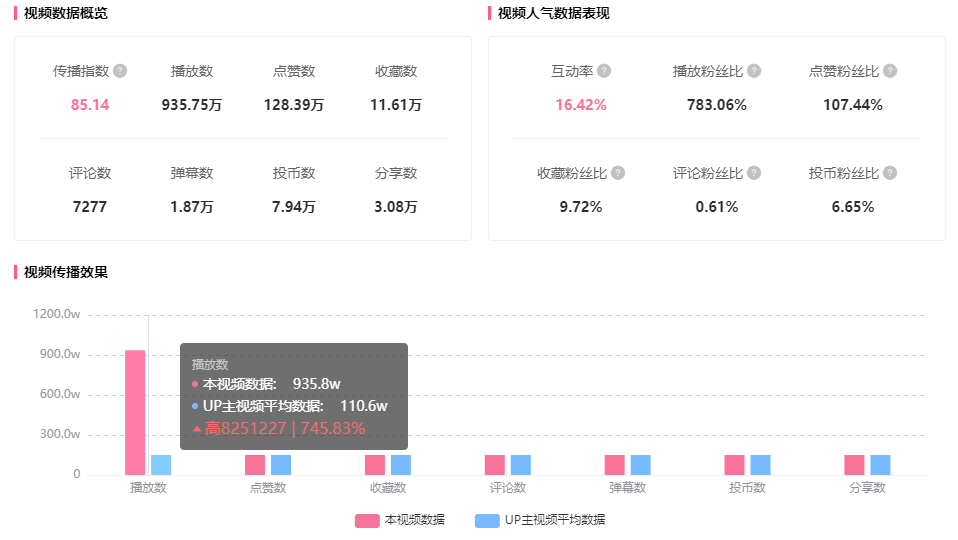Screen dimensions: 958x540
Task: Hide the UP主视频平均数据 legend series
Action: [x=540, y=520]
